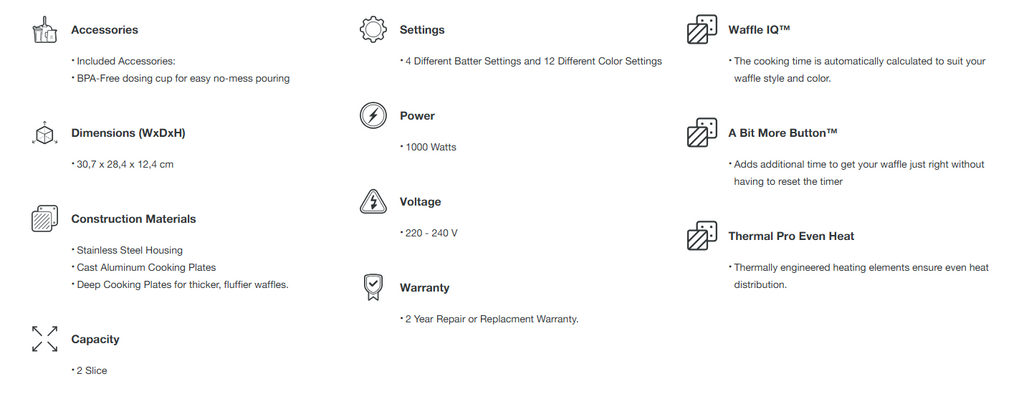1024x394 pixels.
Task: Select the Accessories heading
Action: pos(104,30)
